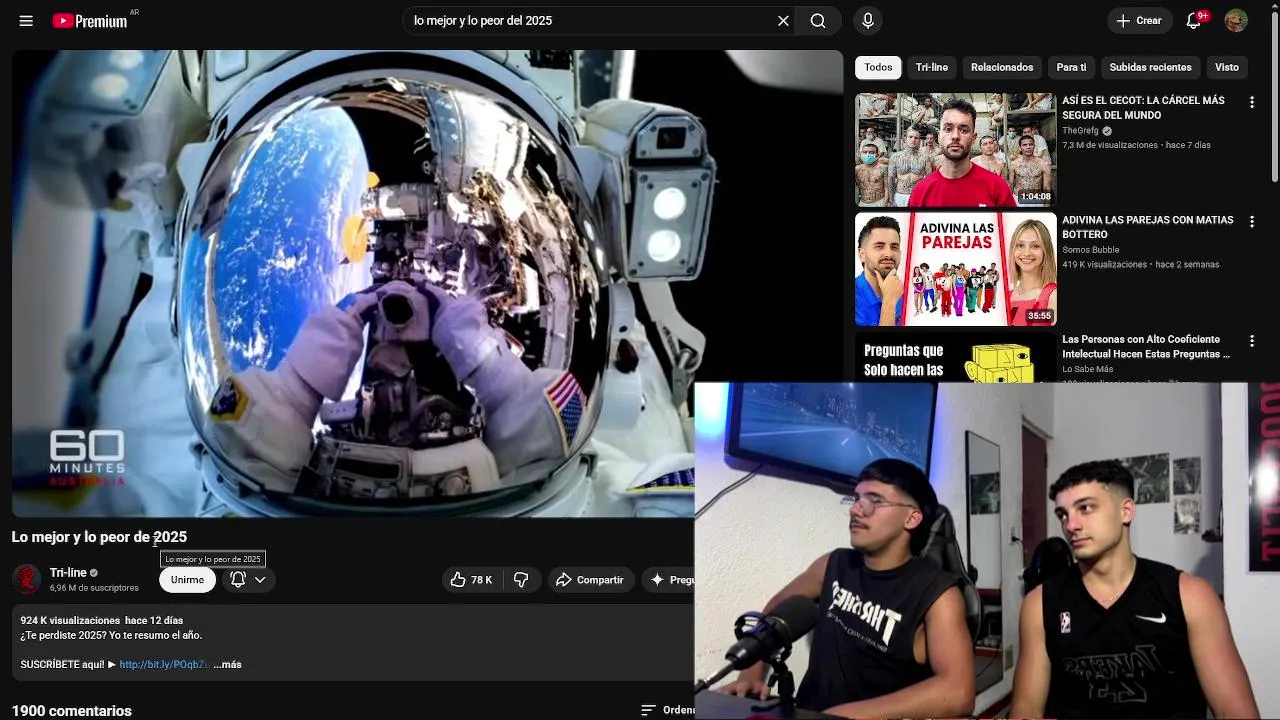Screen dimensions: 1280x720
Task: Select the Tri-line filter chip
Action: tap(931, 67)
